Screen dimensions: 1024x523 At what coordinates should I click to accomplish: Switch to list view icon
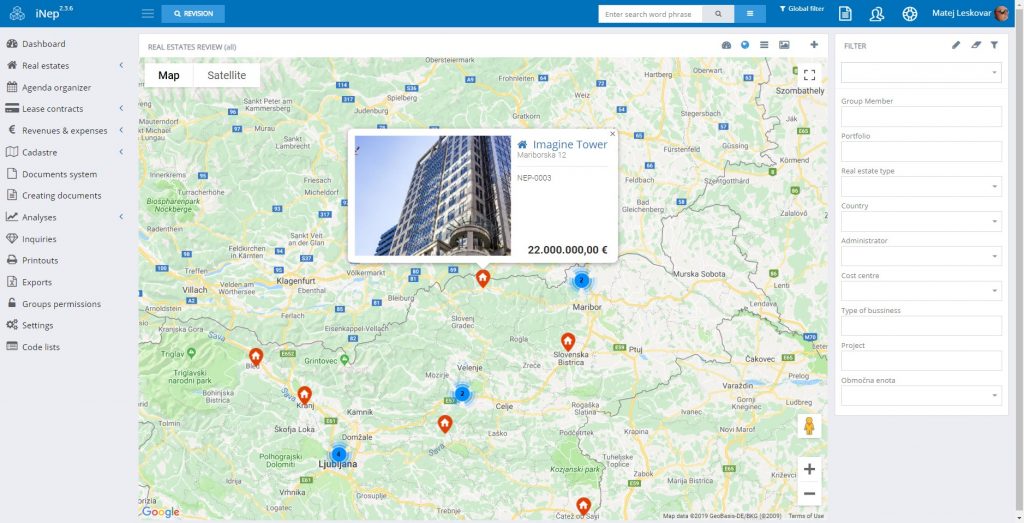click(764, 45)
